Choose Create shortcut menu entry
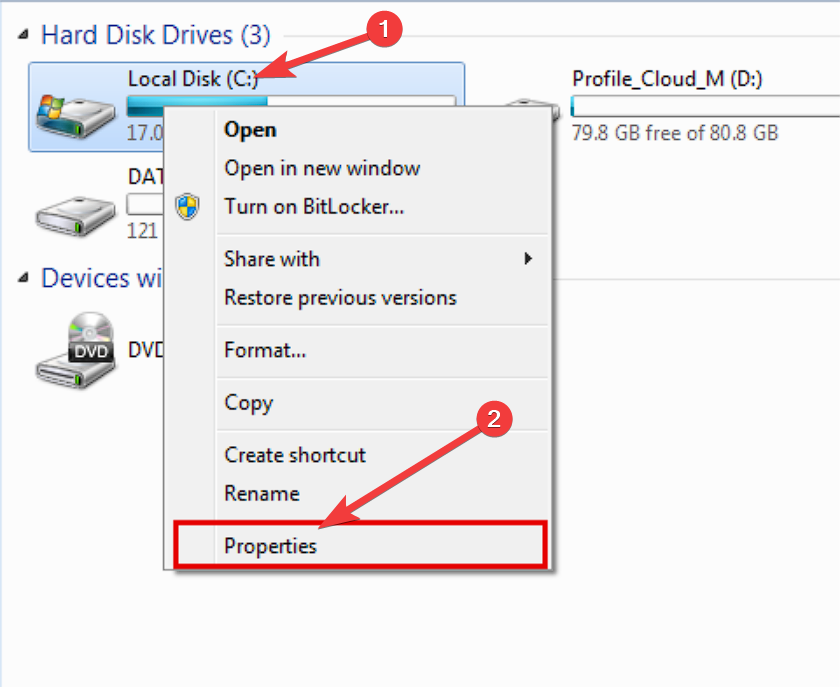The width and height of the screenshot is (840, 687). (x=295, y=455)
